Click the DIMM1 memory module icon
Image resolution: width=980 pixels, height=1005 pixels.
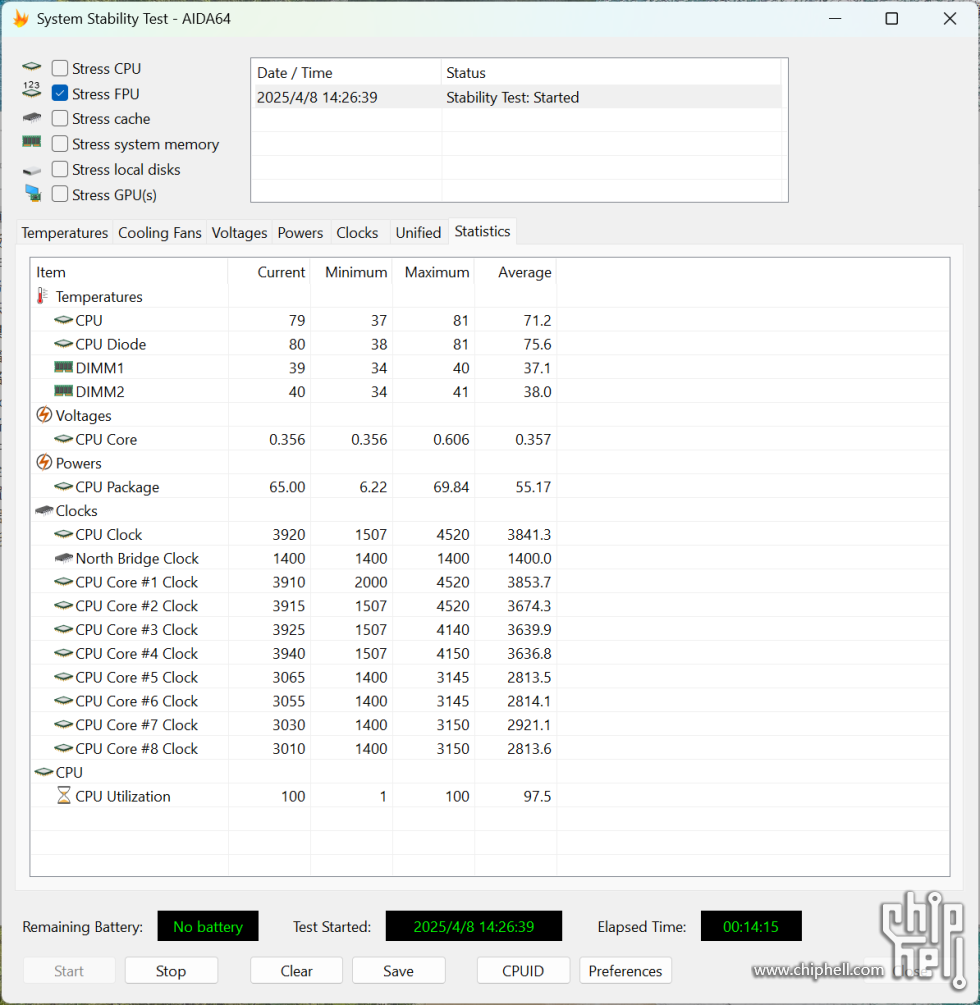(63, 367)
